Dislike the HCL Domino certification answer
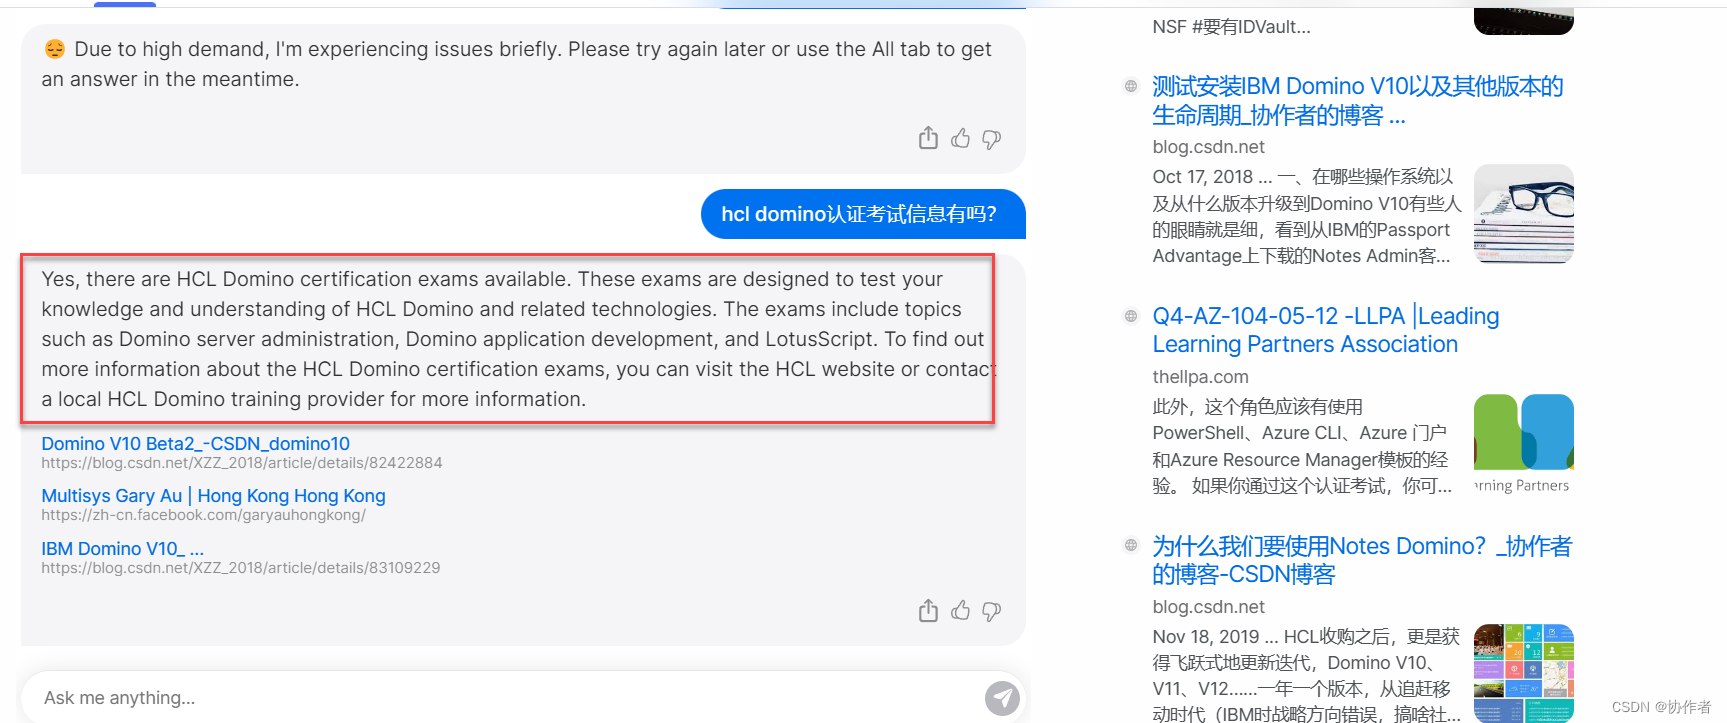This screenshot has width=1727, height=723. tap(991, 611)
